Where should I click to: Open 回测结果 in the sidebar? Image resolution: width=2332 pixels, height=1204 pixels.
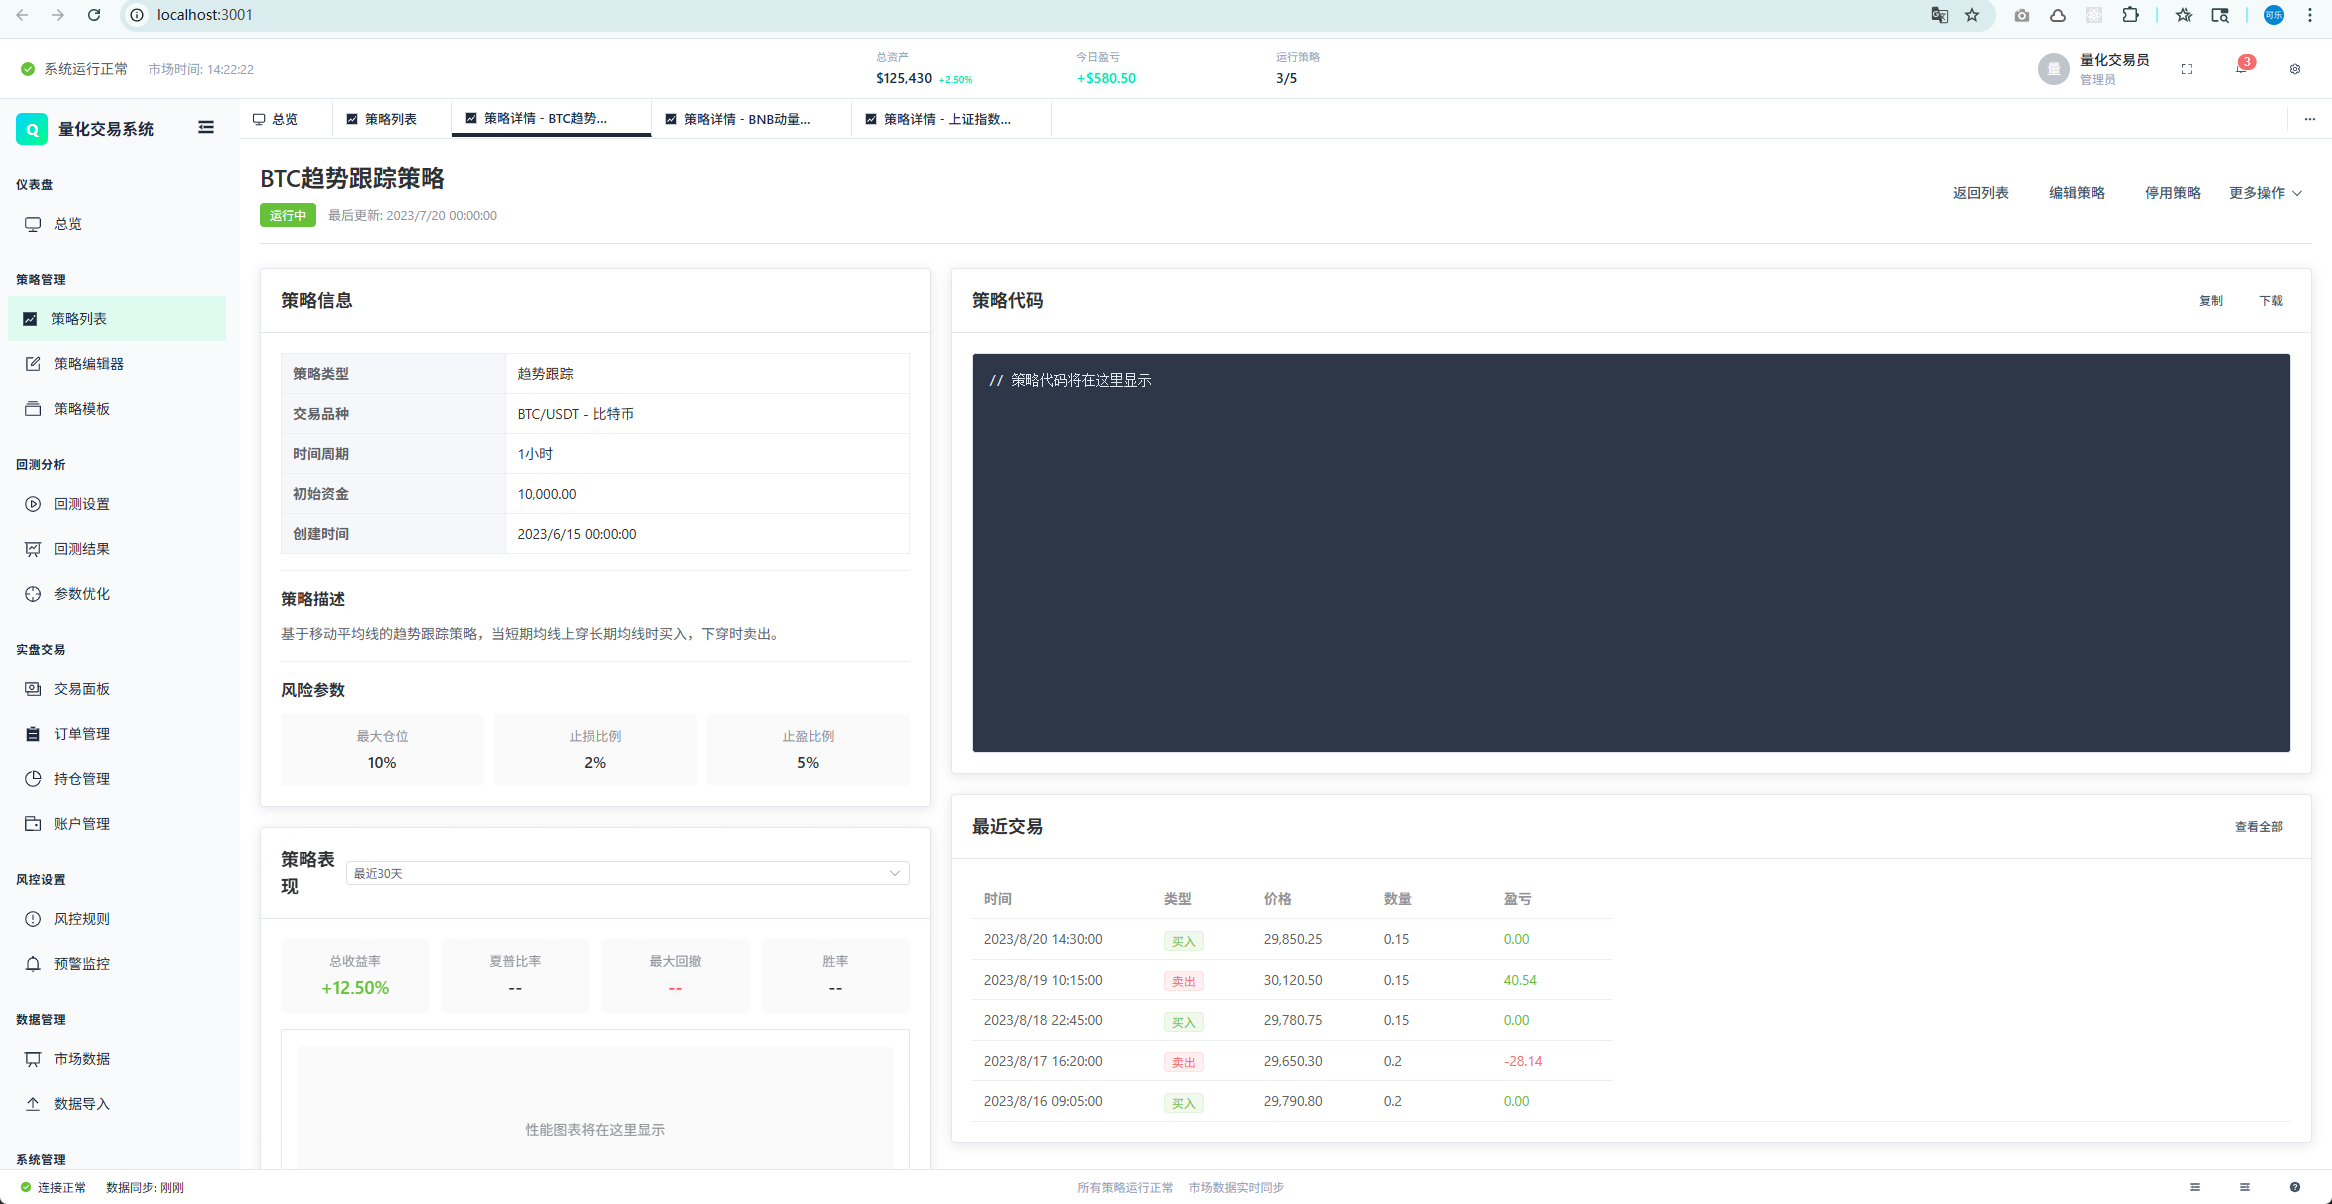click(117, 549)
